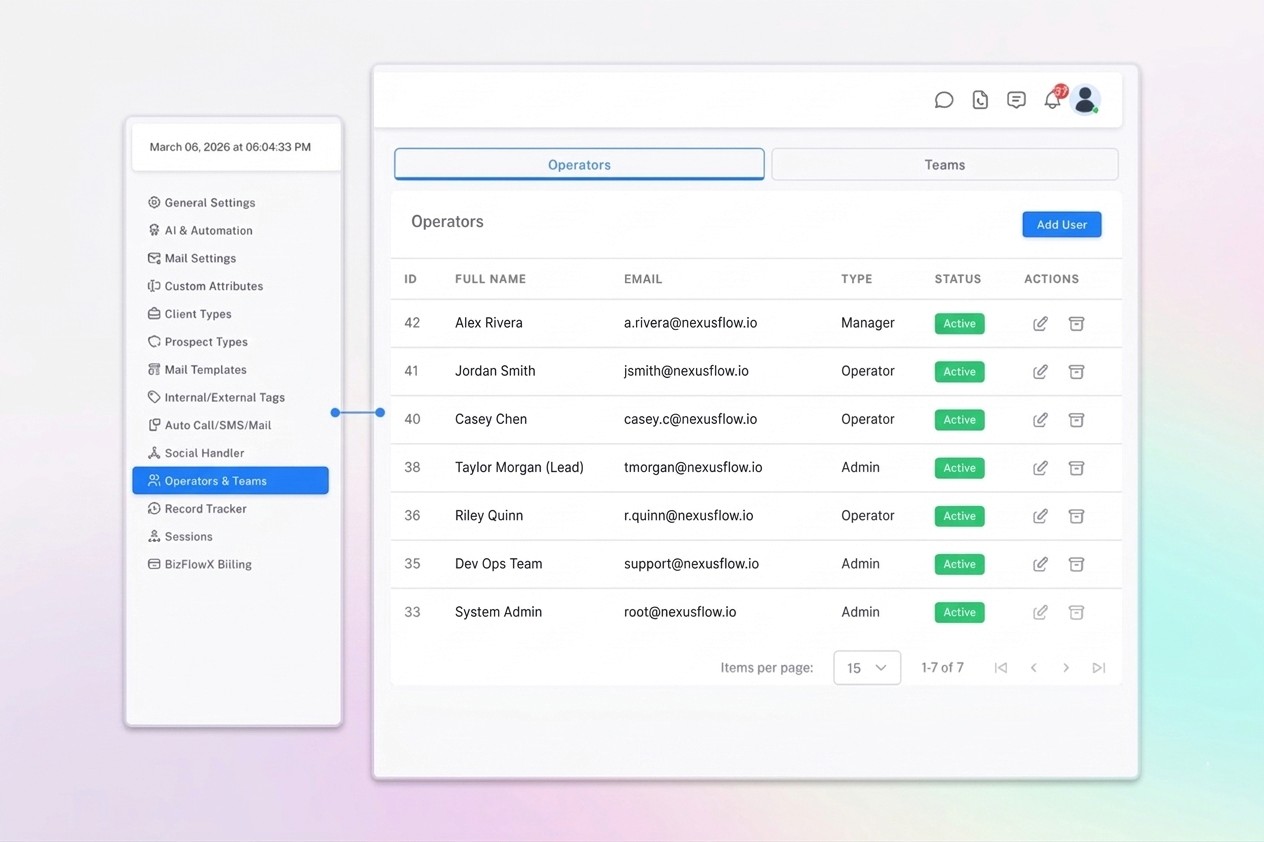
Task: Archive operator Jordan Smith
Action: coord(1076,372)
